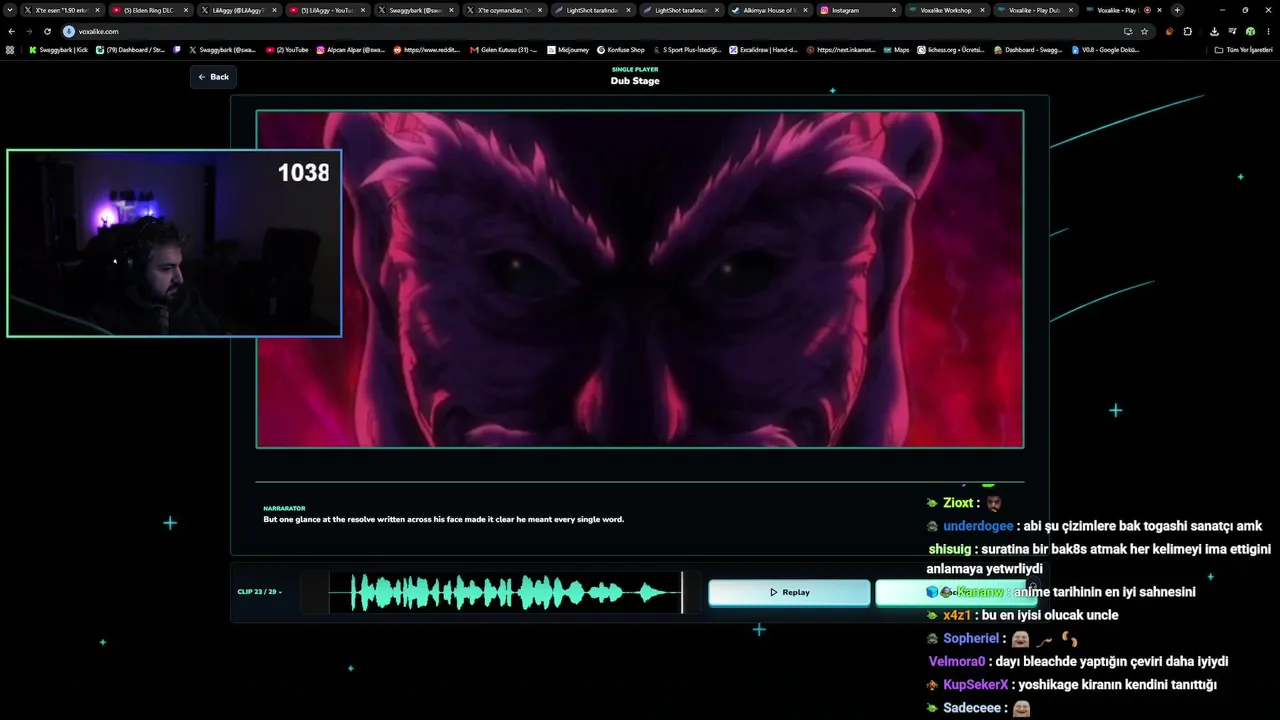Click the webcam overlay thumbnail
The height and width of the screenshot is (720, 1280).
click(174, 243)
